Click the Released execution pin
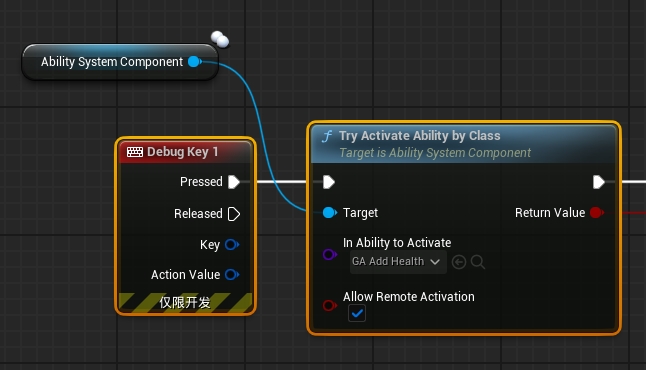The width and height of the screenshot is (646, 370). 234,214
